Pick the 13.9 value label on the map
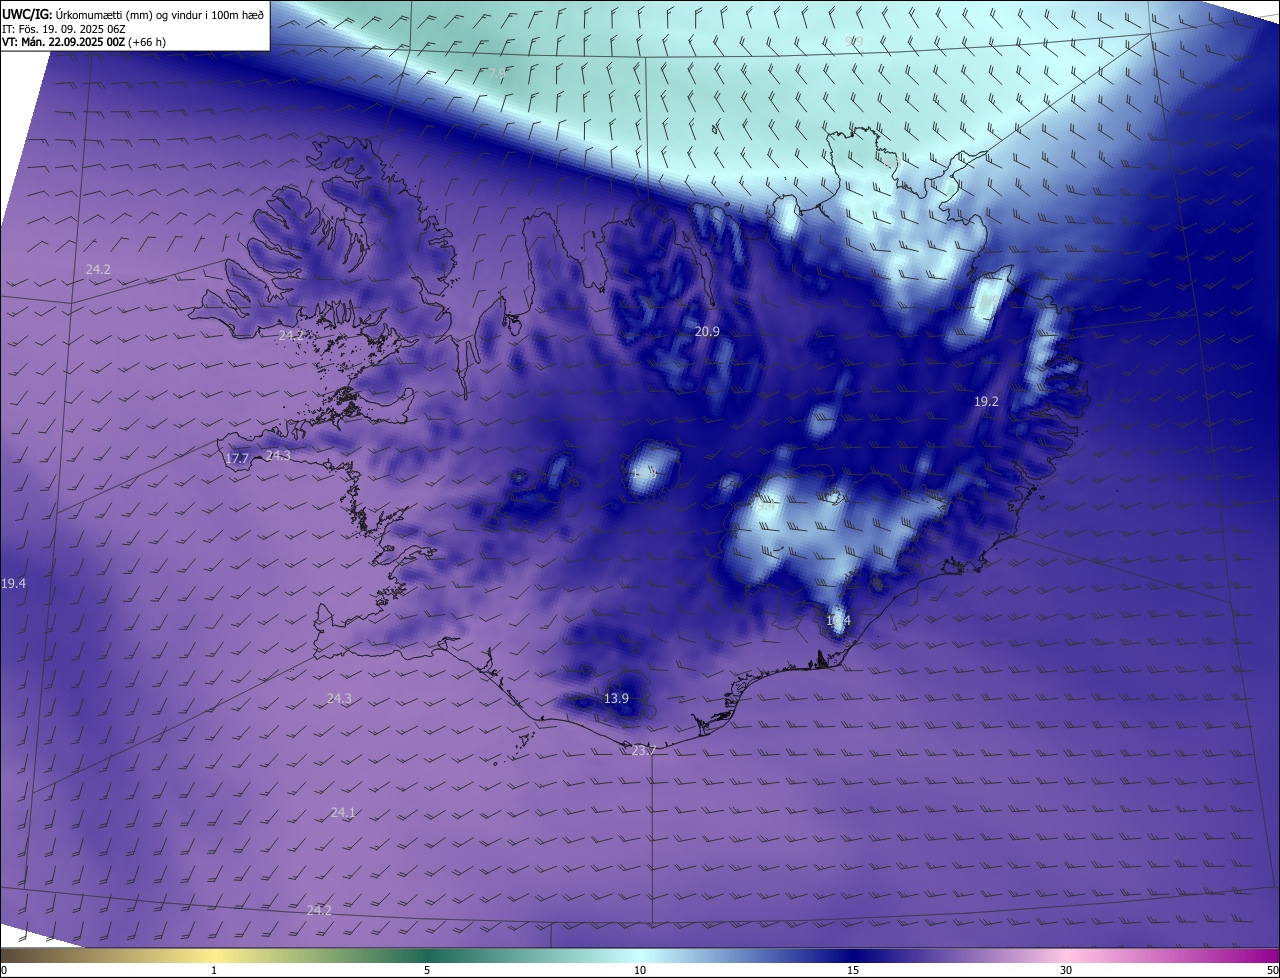 coord(617,698)
